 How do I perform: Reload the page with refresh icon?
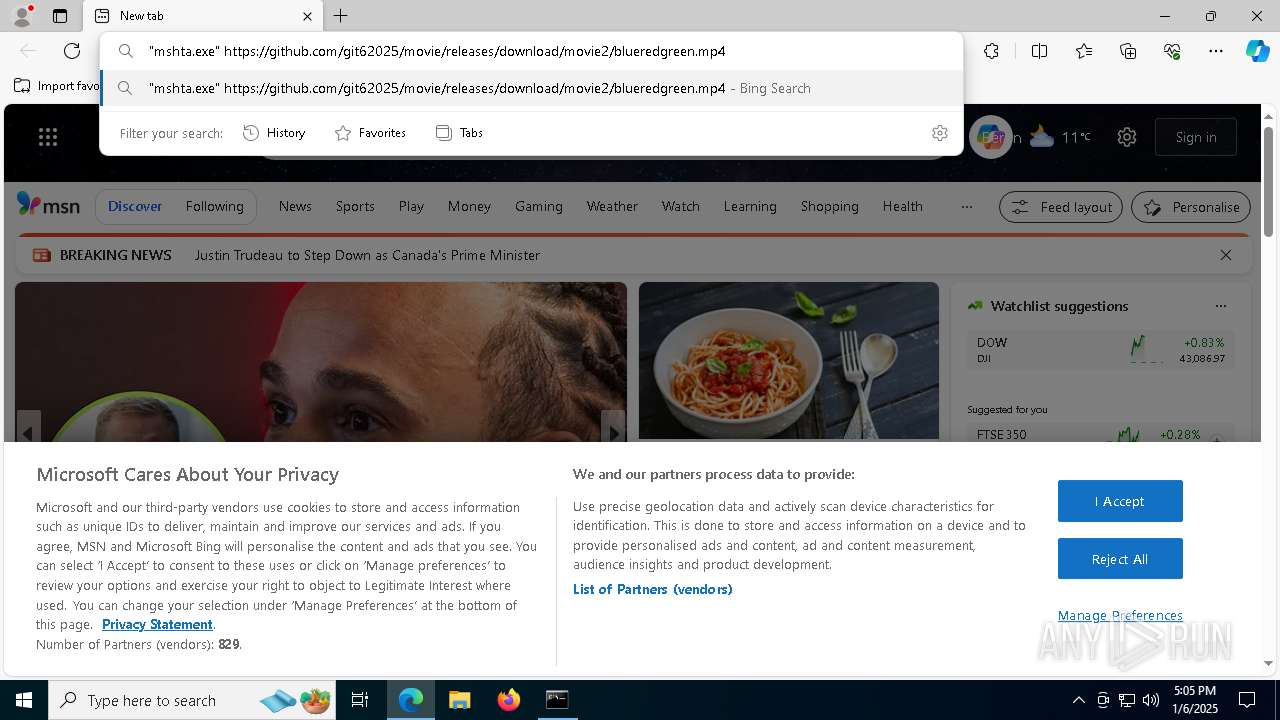pyautogui.click(x=72, y=51)
